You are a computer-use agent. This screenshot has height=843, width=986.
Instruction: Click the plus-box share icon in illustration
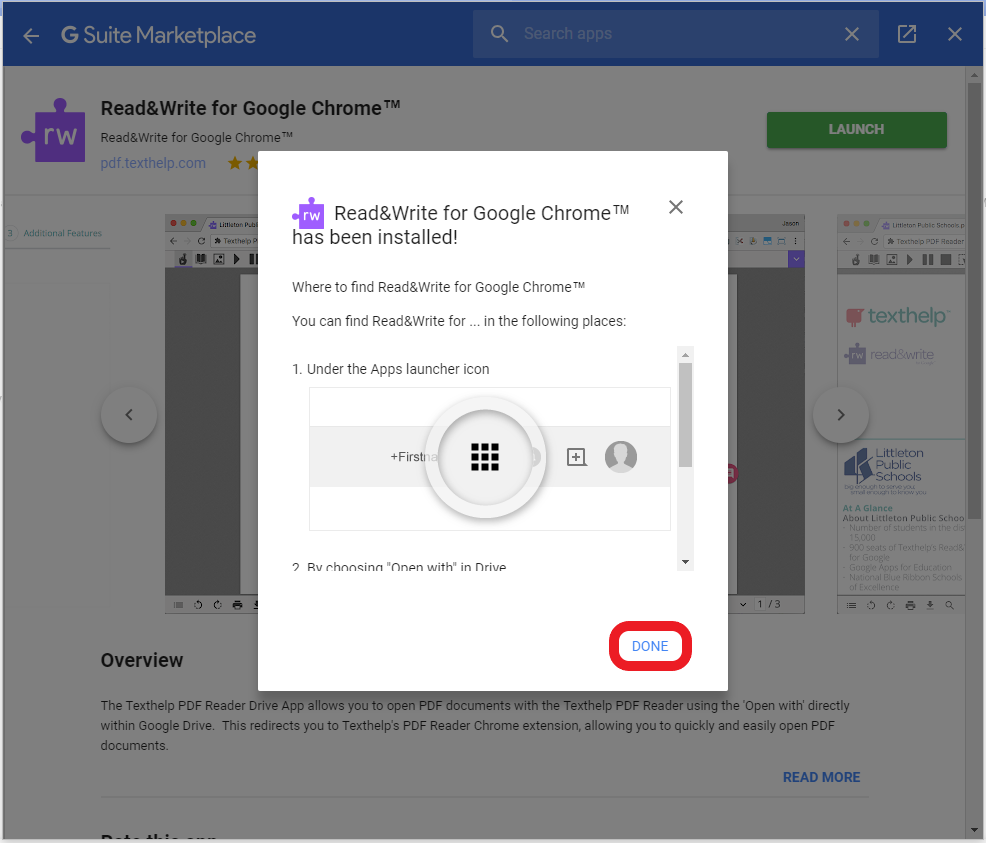click(x=577, y=457)
